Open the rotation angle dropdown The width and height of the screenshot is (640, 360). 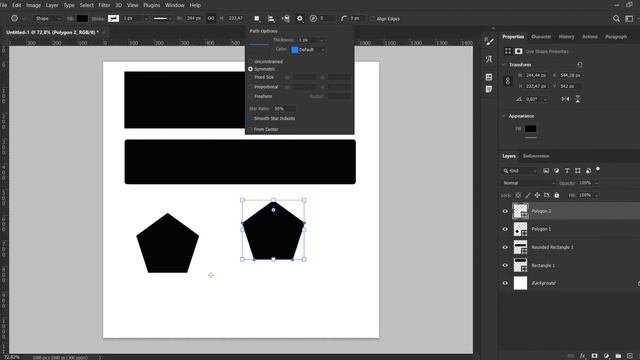544,99
